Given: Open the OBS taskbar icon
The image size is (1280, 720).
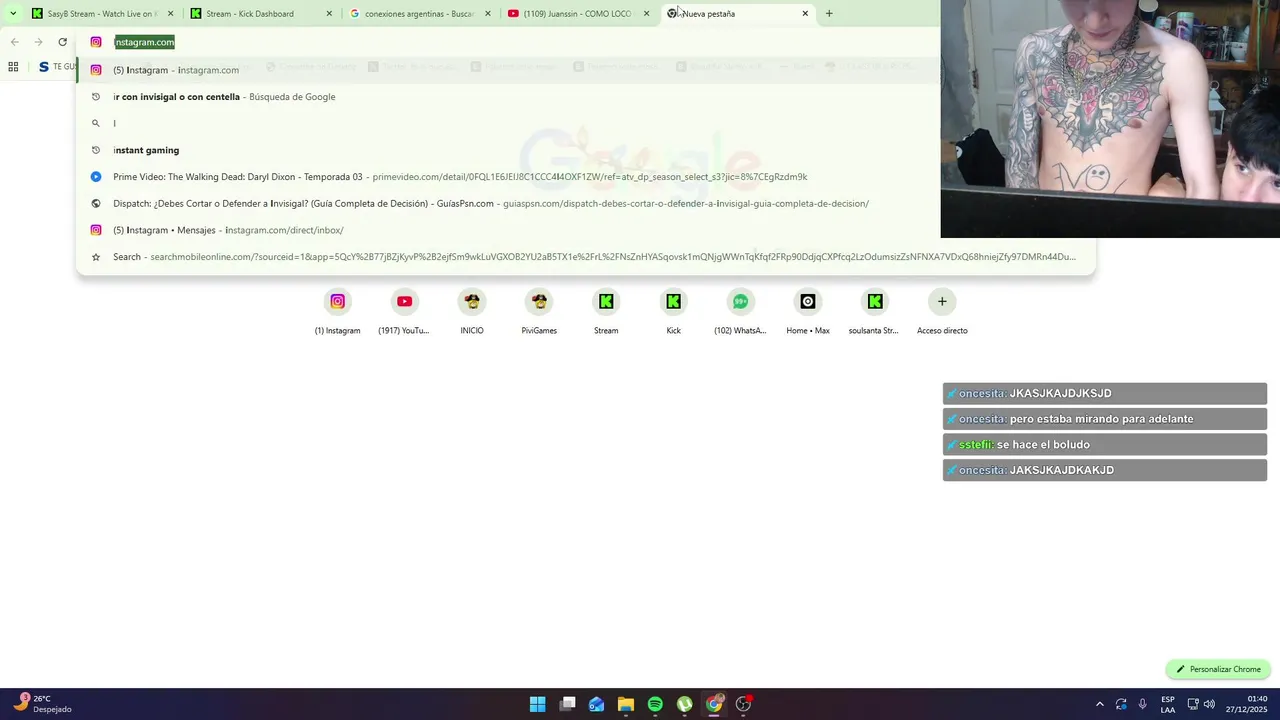Looking at the screenshot, I should point(743,704).
